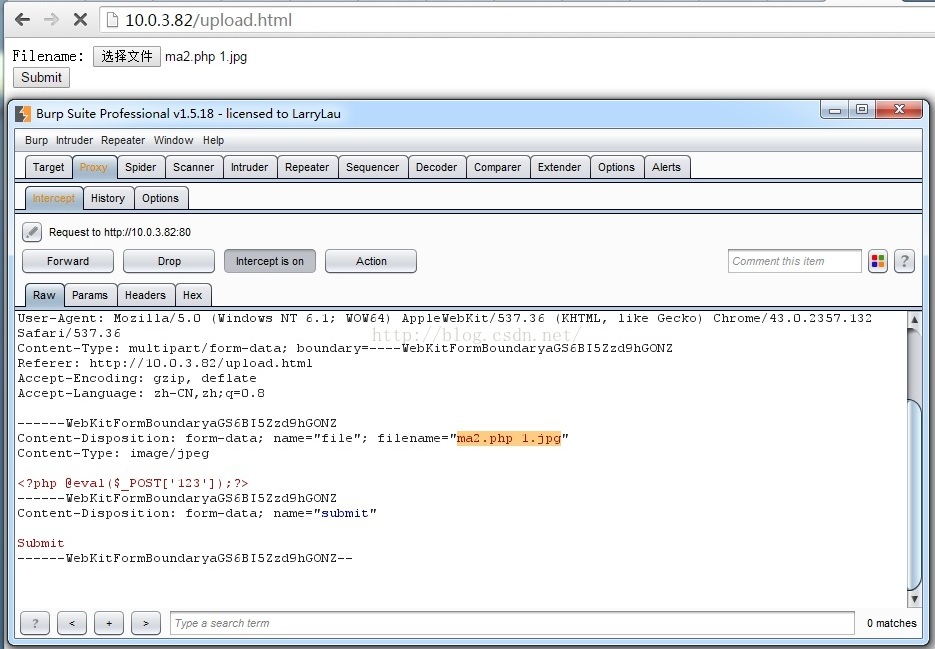The width and height of the screenshot is (935, 649).
Task: Click the Accept-Encoding: gzip, deflate line
Action: pos(137,379)
